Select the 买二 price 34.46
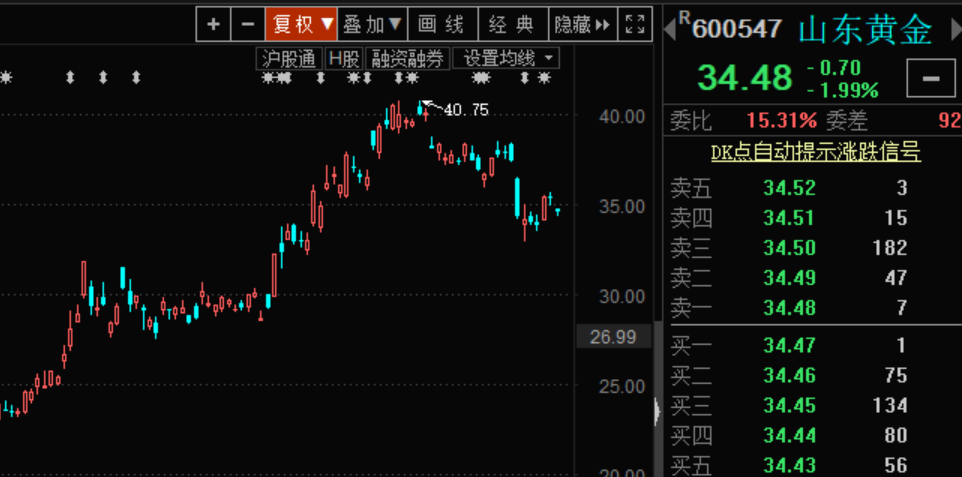This screenshot has width=962, height=477. (x=790, y=376)
